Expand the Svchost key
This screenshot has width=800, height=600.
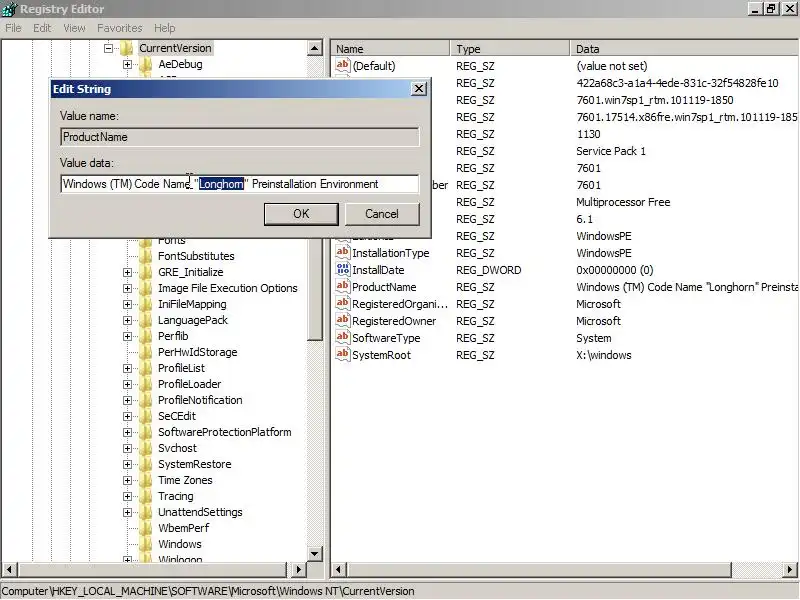click(127, 448)
